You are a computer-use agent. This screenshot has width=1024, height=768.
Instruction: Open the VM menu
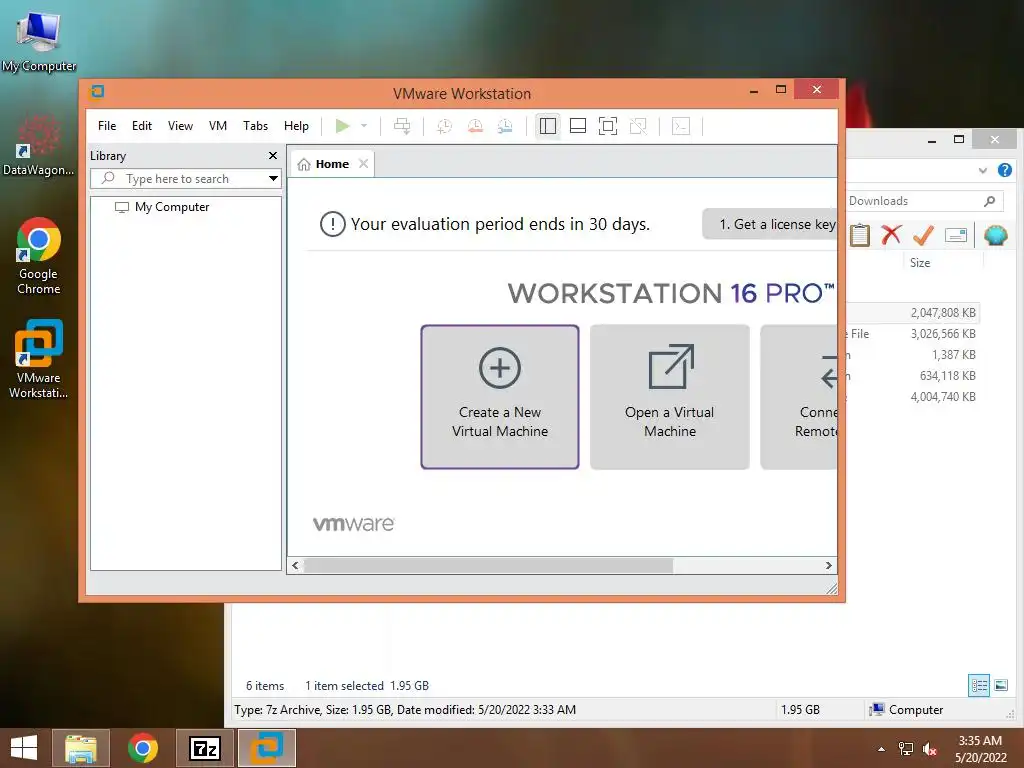[x=218, y=126]
